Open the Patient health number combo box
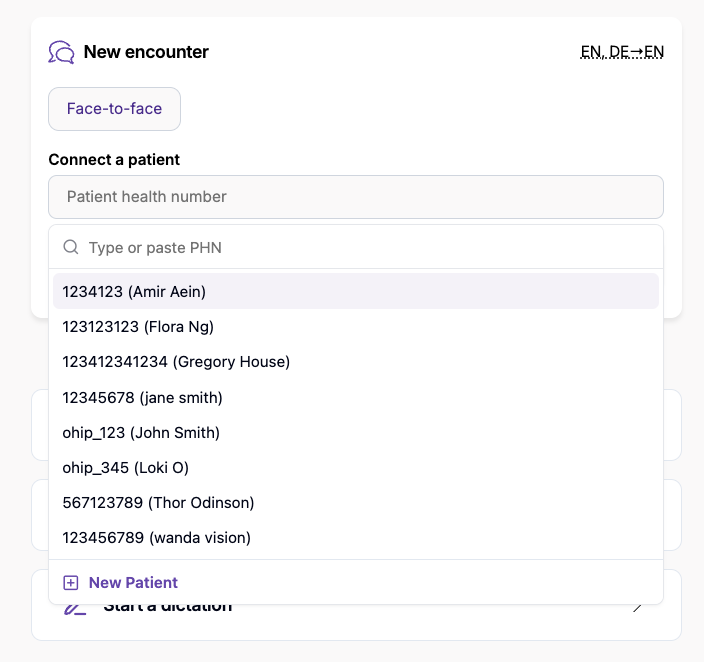 pyautogui.click(x=356, y=197)
